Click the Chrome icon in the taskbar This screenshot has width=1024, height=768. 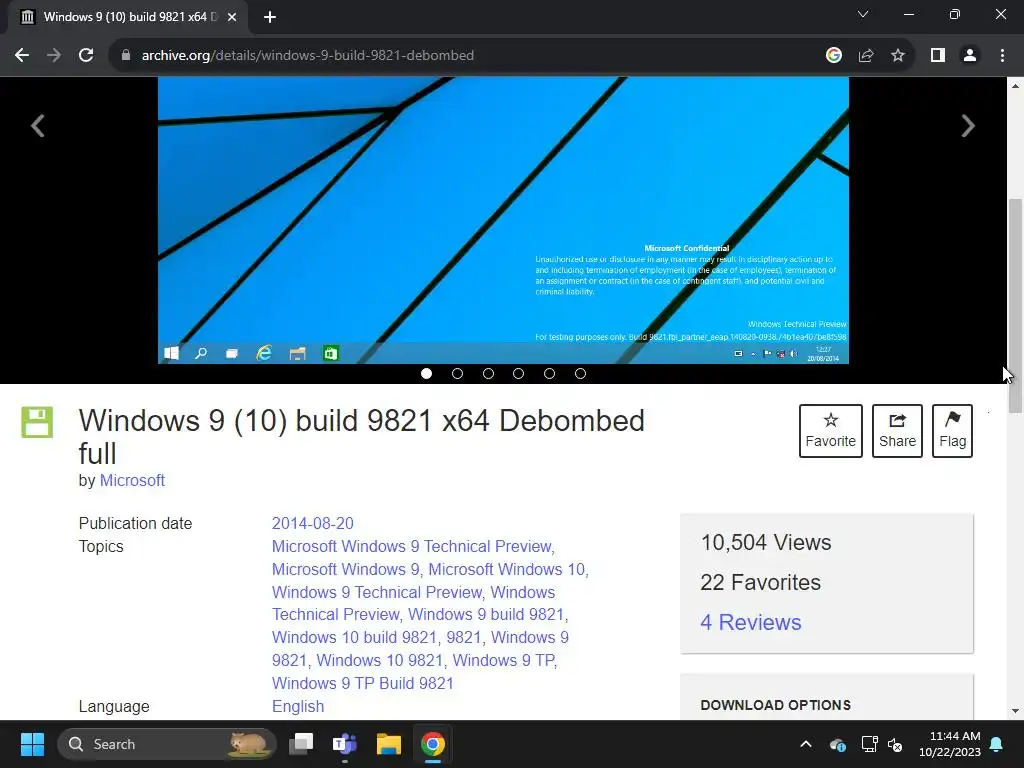(432, 744)
